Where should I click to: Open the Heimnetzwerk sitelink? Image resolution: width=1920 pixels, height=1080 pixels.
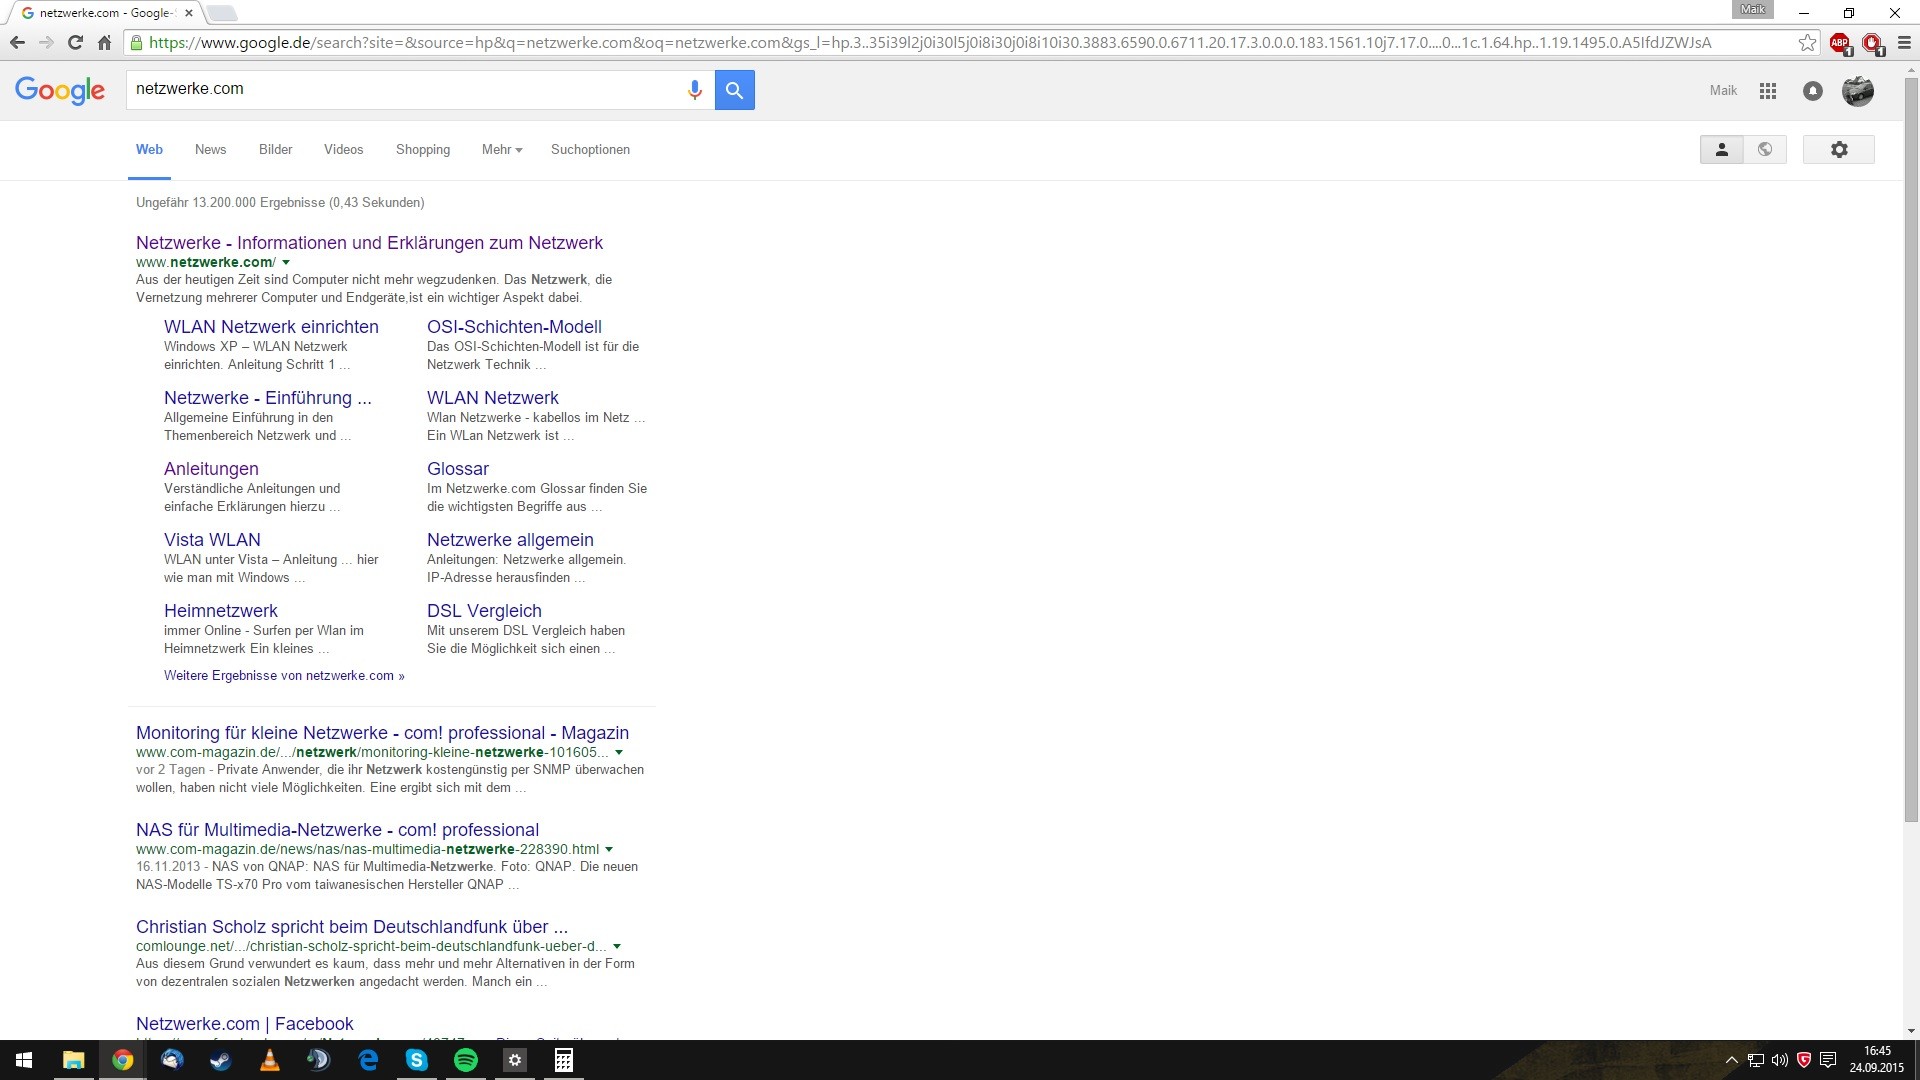coord(221,611)
